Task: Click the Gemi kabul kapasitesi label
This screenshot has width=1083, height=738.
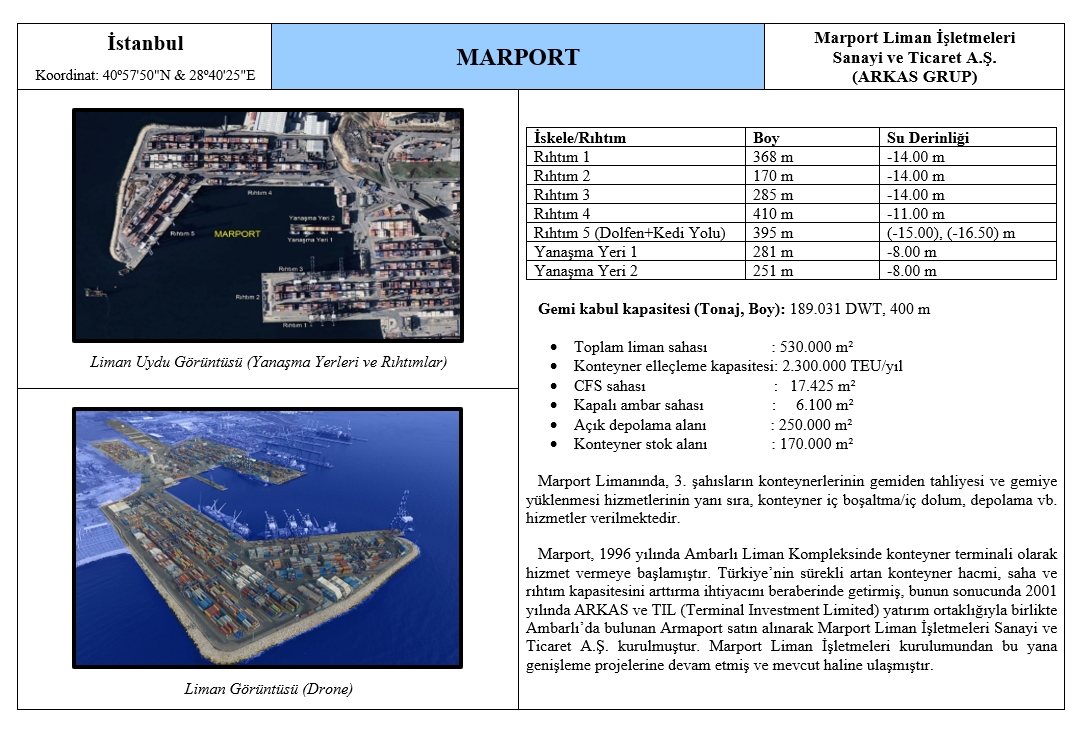Action: [661, 309]
